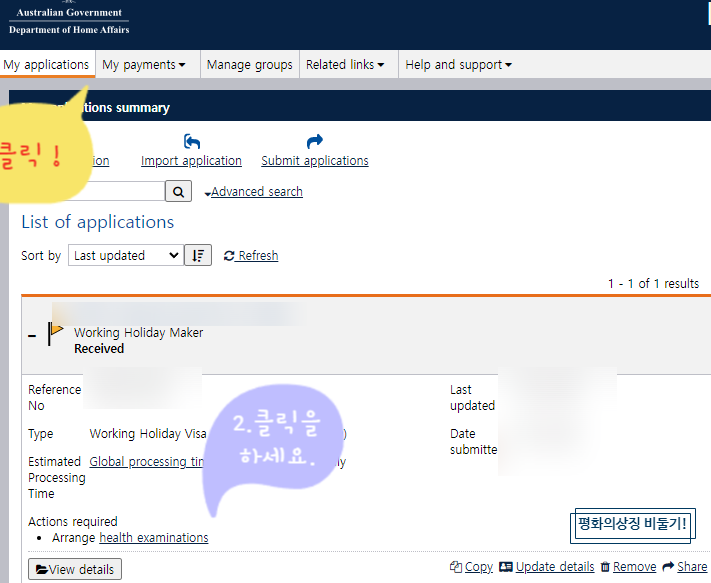Viewport: 711px width, 583px height.
Task: Click the magnifier search button
Action: point(178,191)
